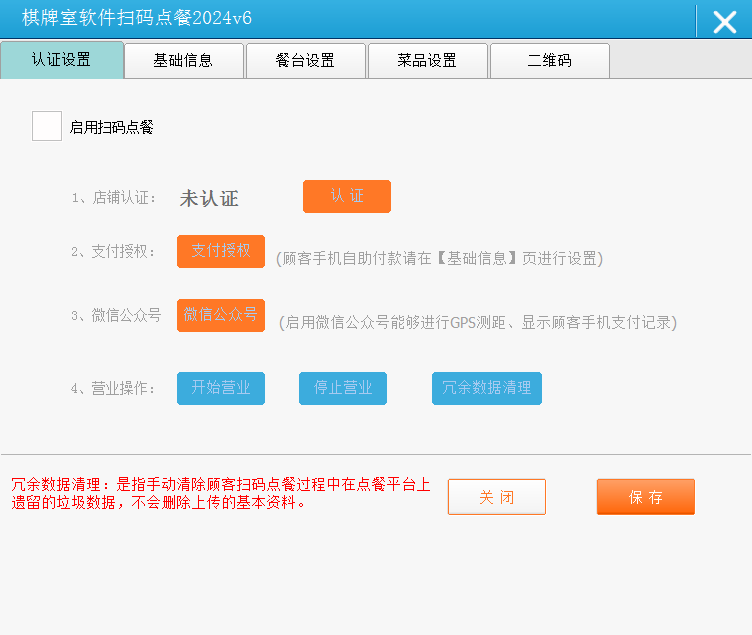Click the 关闭 button
Screen dimensions: 752x635
click(x=497, y=497)
